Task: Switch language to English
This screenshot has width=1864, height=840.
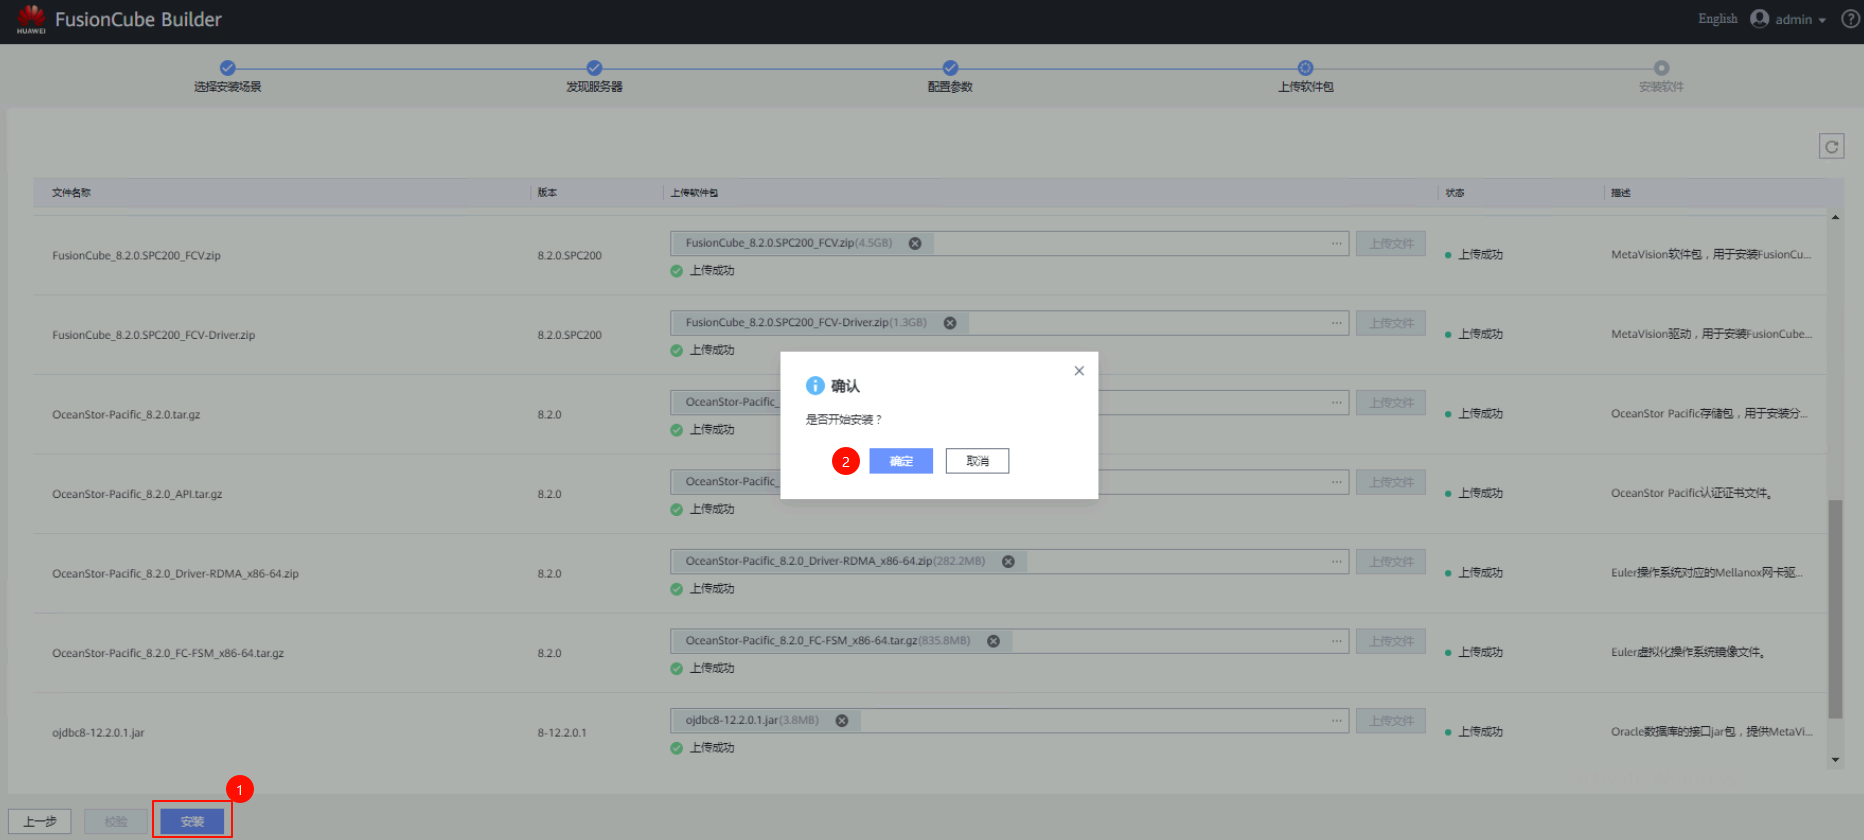Action: click(x=1717, y=19)
